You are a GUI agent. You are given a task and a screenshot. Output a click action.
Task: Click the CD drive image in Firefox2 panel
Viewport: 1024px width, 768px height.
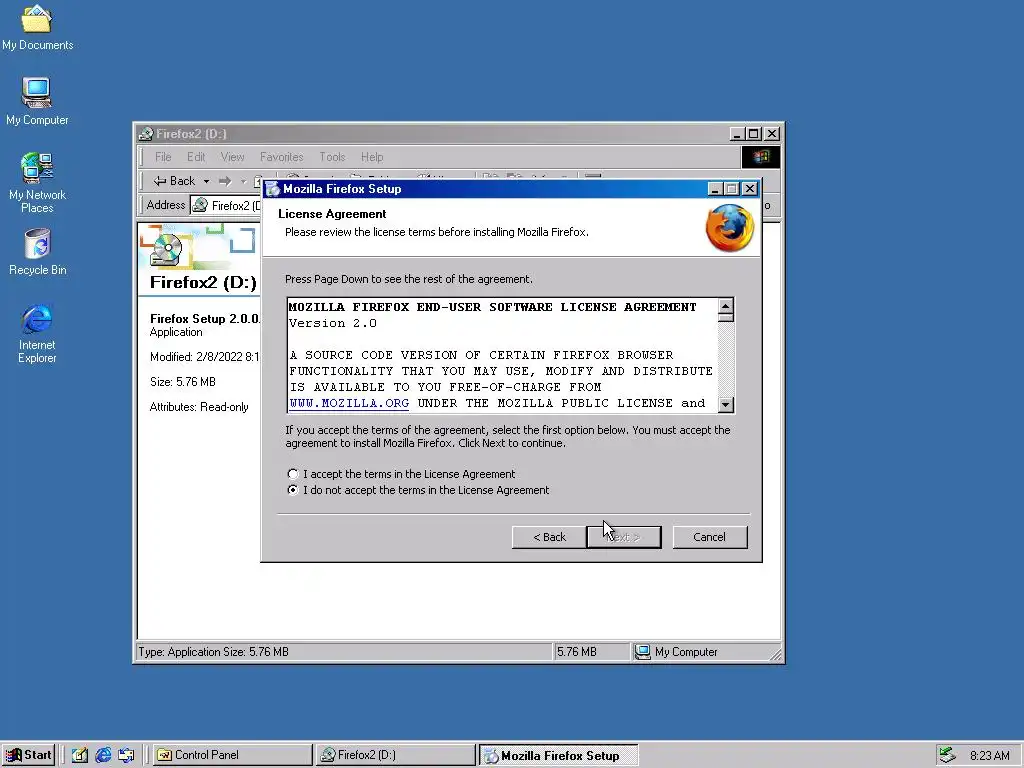click(x=166, y=251)
